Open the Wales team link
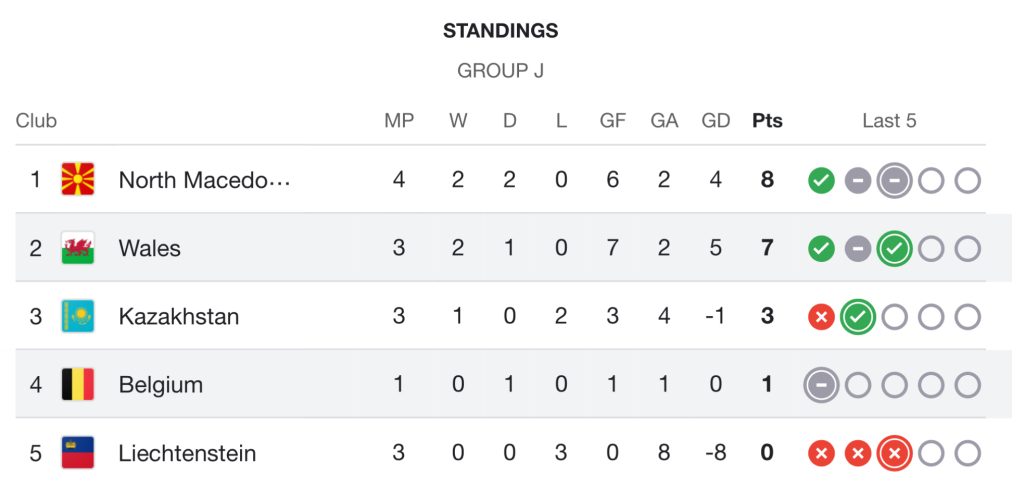Image resolution: width=1012 pixels, height=500 pixels. (149, 248)
